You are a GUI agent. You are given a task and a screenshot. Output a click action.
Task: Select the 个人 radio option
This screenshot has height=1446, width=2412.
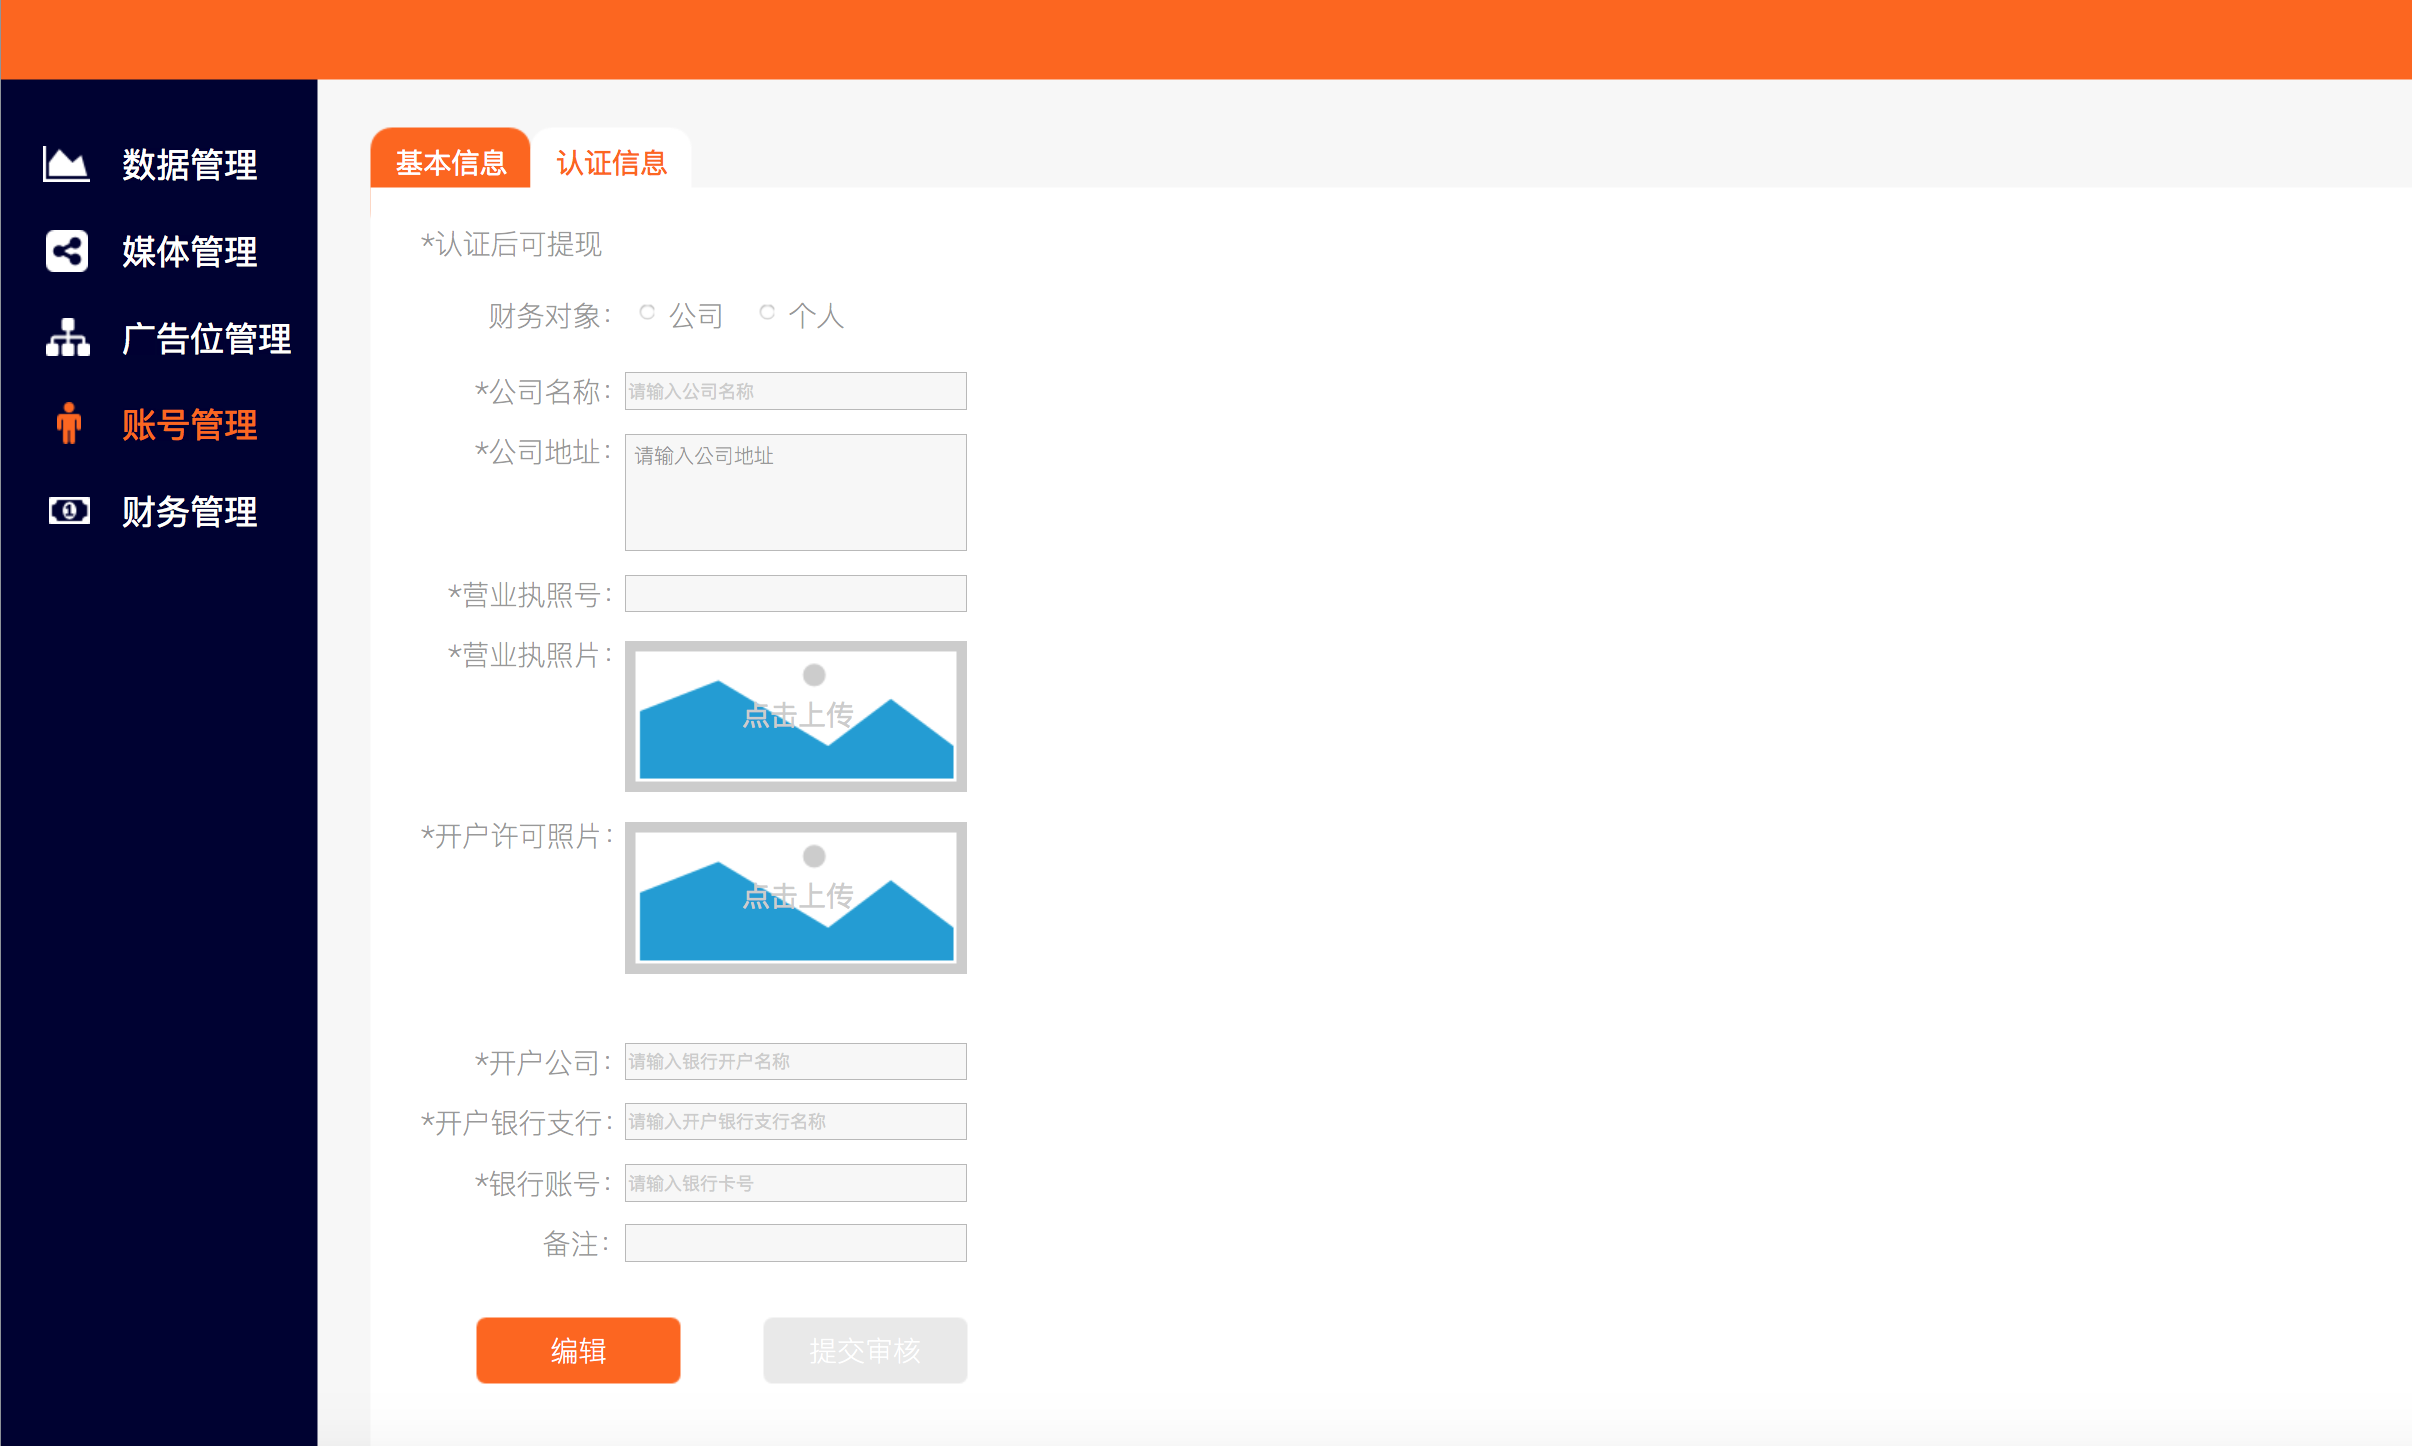[767, 313]
